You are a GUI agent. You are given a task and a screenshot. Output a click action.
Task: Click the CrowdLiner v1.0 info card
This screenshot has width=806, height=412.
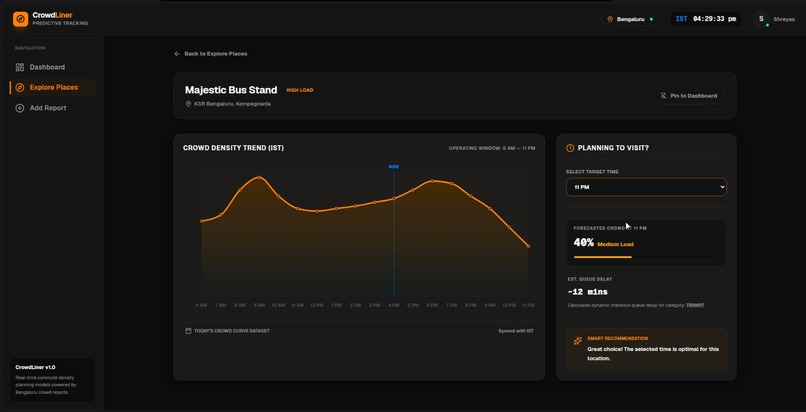pyautogui.click(x=52, y=380)
